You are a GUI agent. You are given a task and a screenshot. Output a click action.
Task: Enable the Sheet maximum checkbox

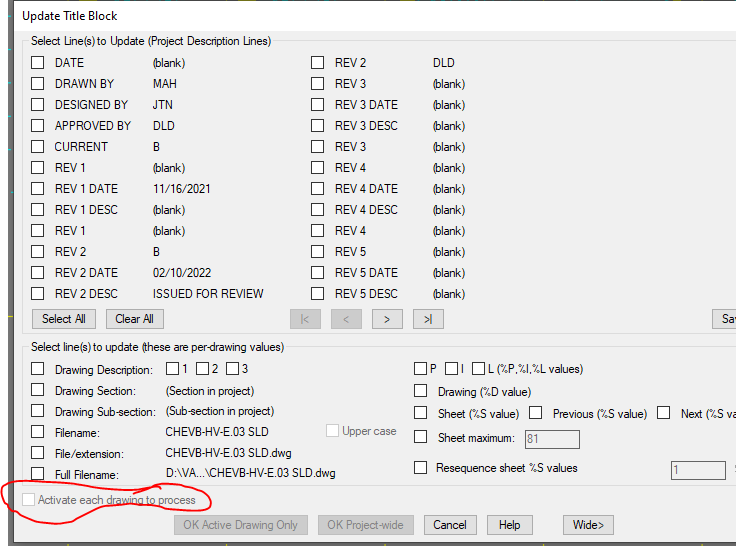421,437
